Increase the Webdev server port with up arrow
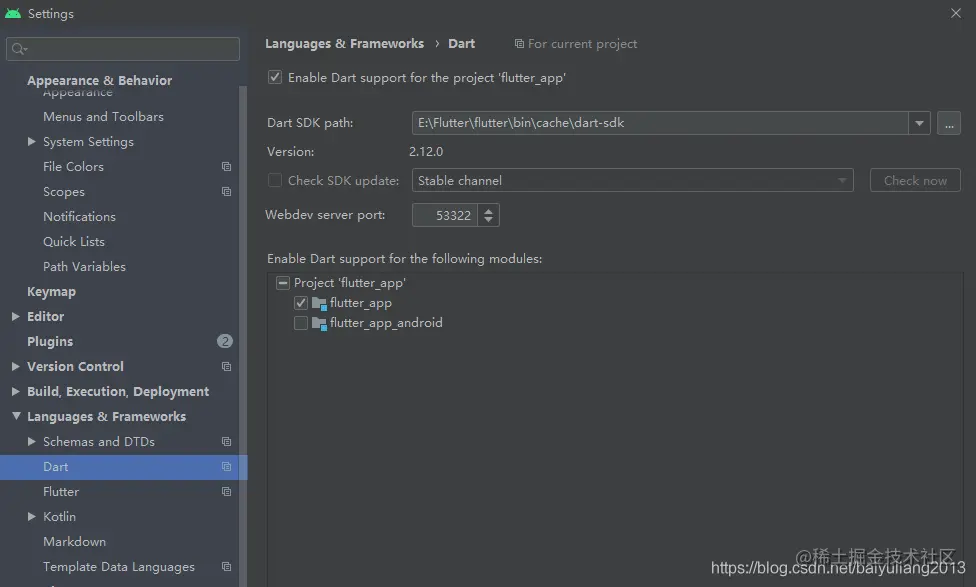 (489, 210)
